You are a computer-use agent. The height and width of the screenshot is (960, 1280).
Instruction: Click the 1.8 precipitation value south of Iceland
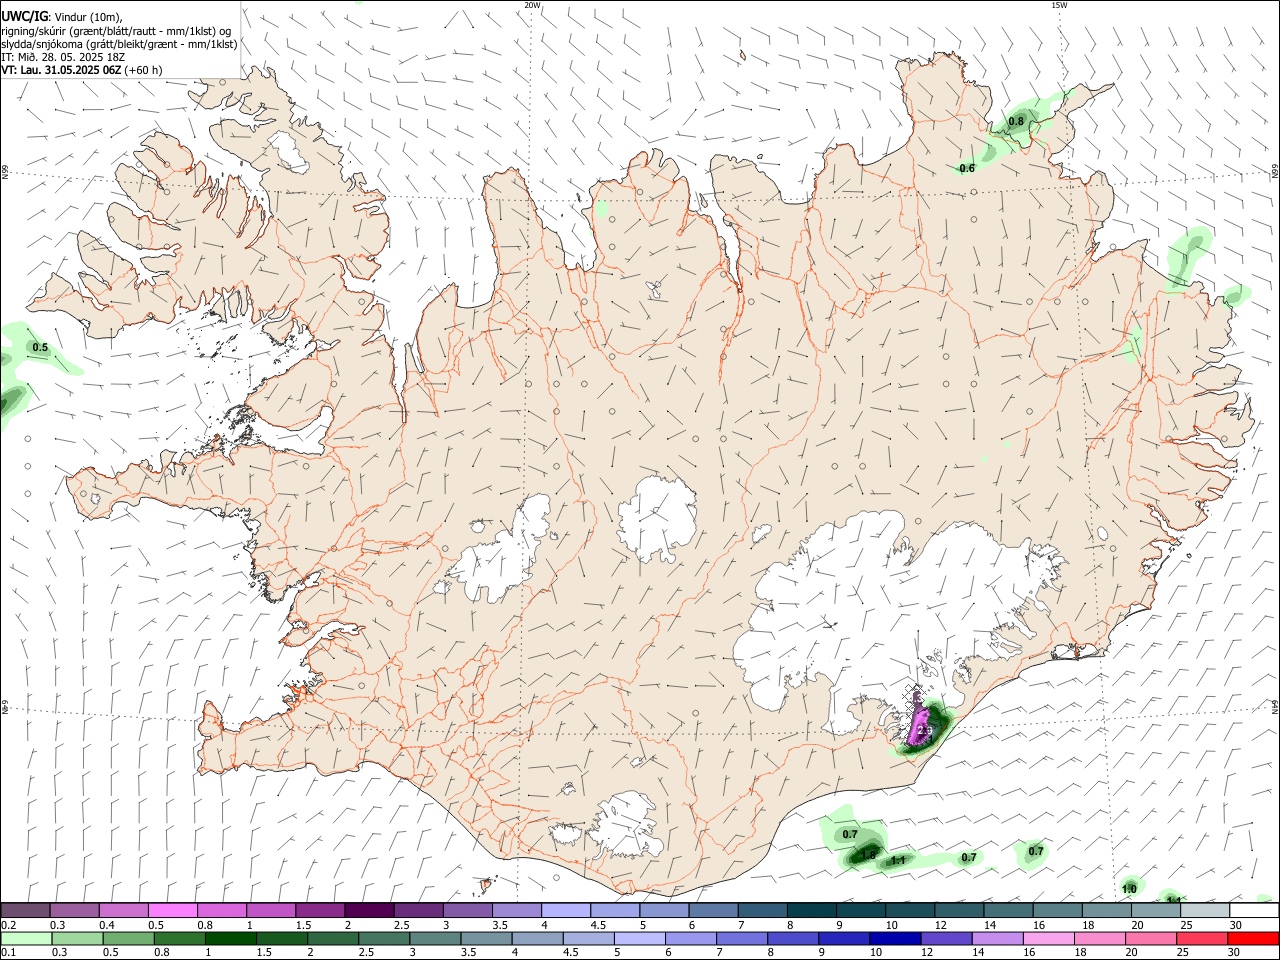[868, 855]
